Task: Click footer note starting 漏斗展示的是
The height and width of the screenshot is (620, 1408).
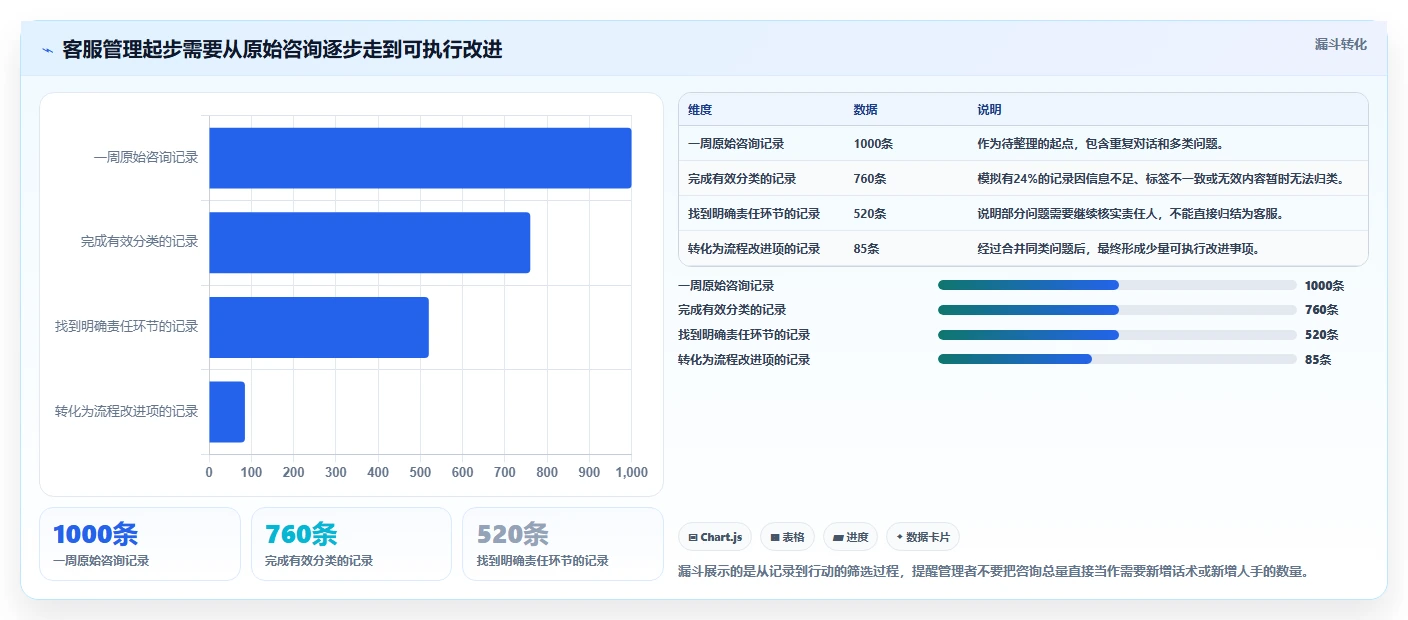Action: click(x=993, y=572)
